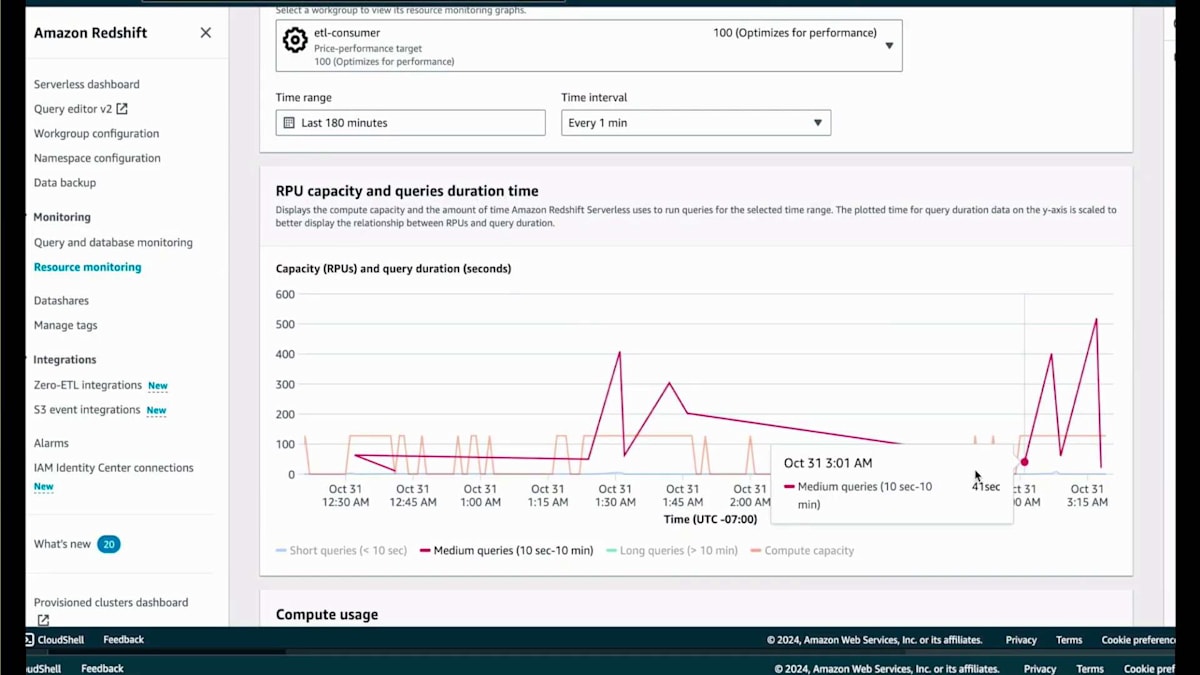Close the Amazon Redshift navigation panel
Screen dimensions: 1200x675
205,33
